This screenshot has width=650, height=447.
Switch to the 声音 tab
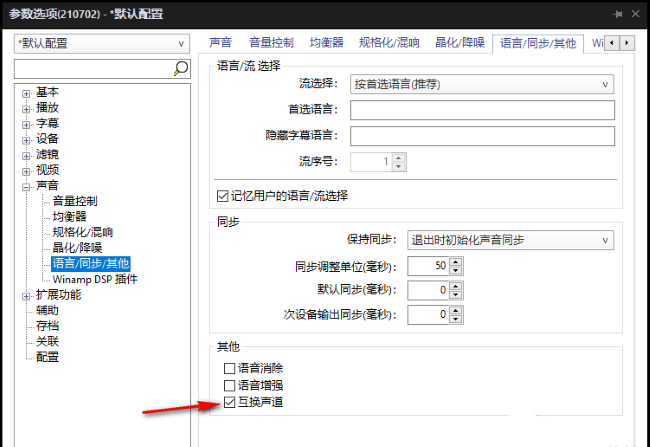tap(220, 42)
